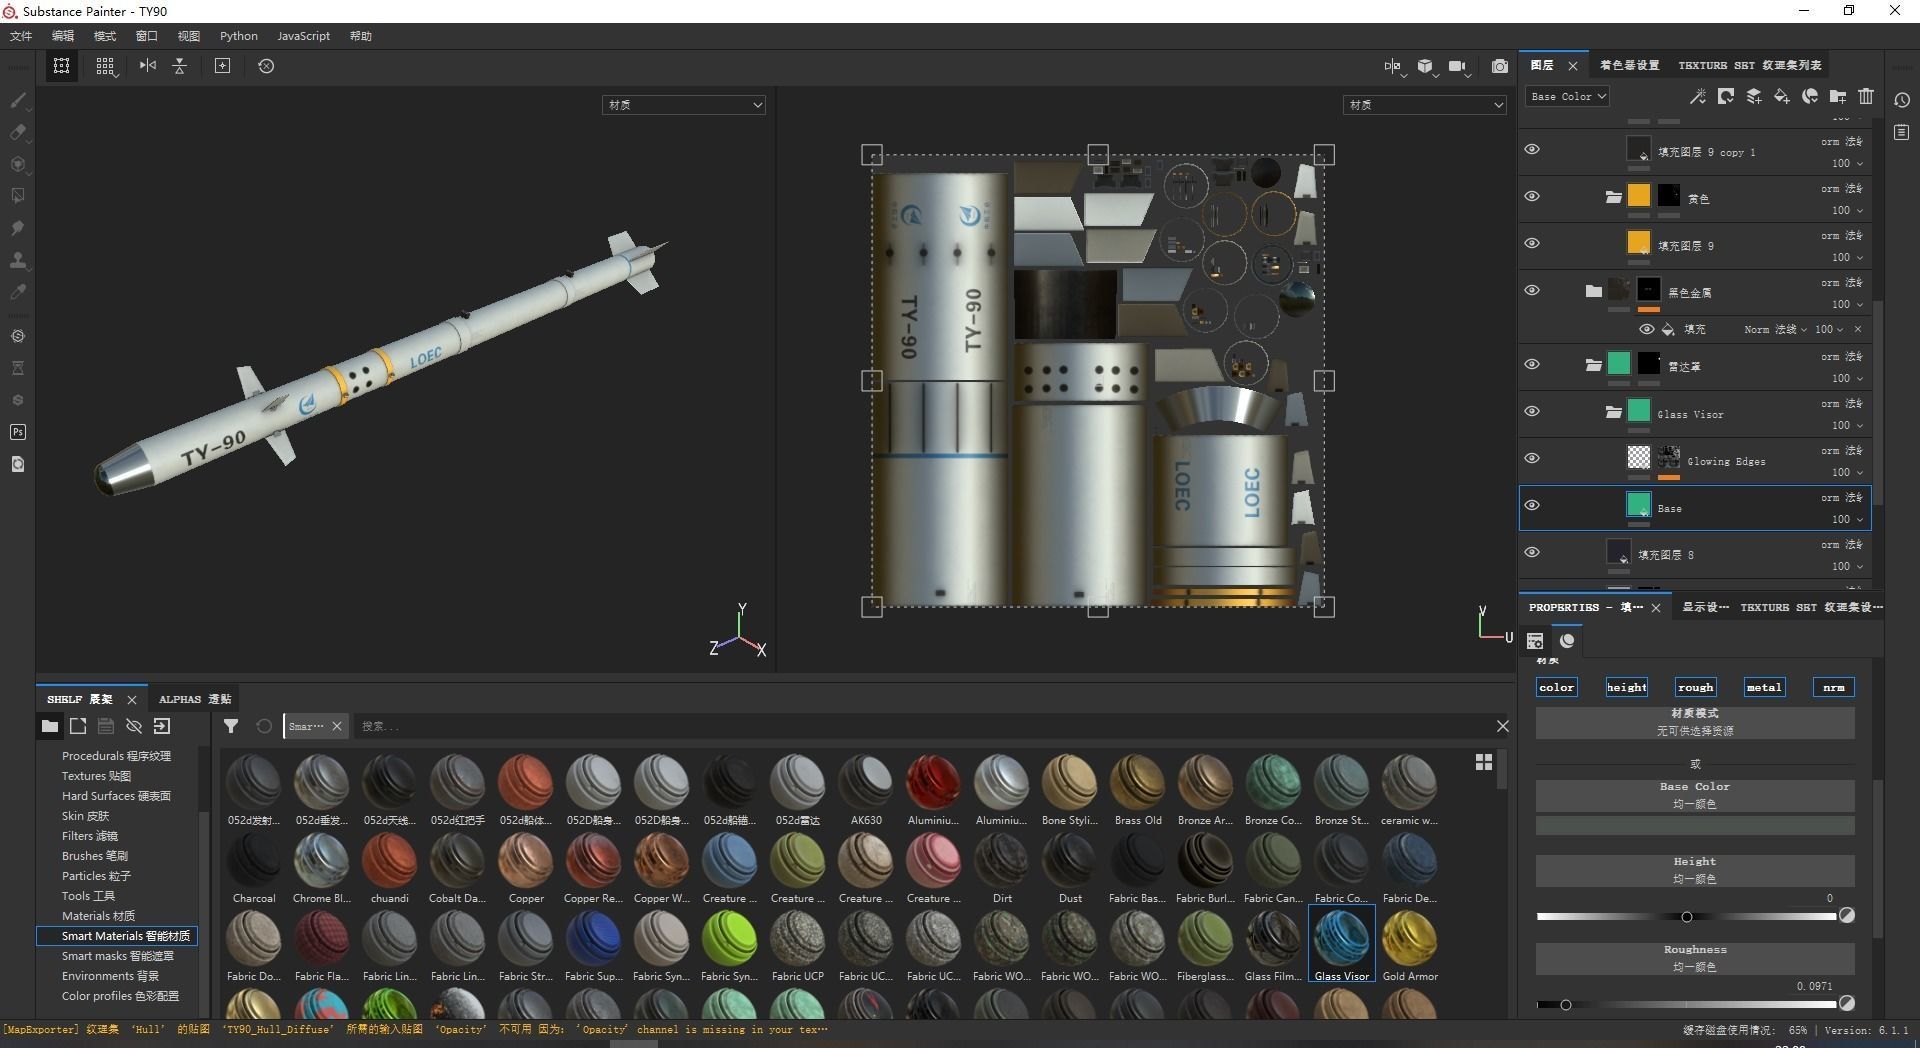Click the 材质模式 resource button
Screen dimensions: 1920x1048
[x=1695, y=722]
